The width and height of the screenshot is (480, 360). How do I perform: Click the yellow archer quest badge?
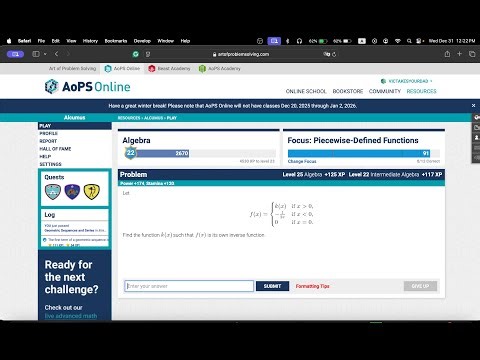pyautogui.click(x=91, y=192)
